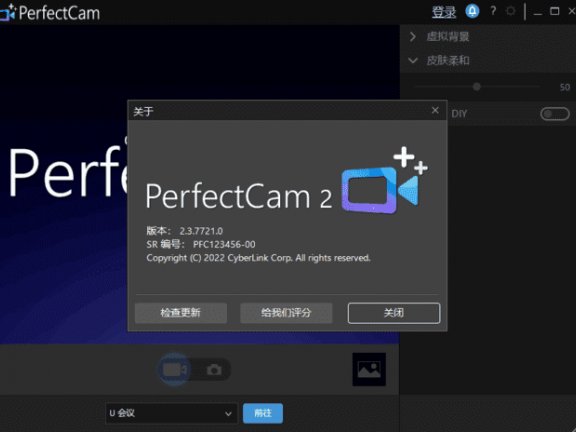Open the image gallery thumbnail
The image size is (576, 432).
point(369,370)
